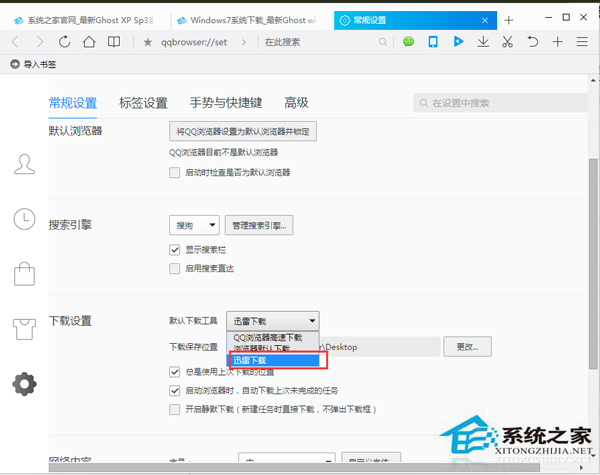Close the 常规设置 tab
Viewport: 600px width, 475px height.
[x=485, y=21]
